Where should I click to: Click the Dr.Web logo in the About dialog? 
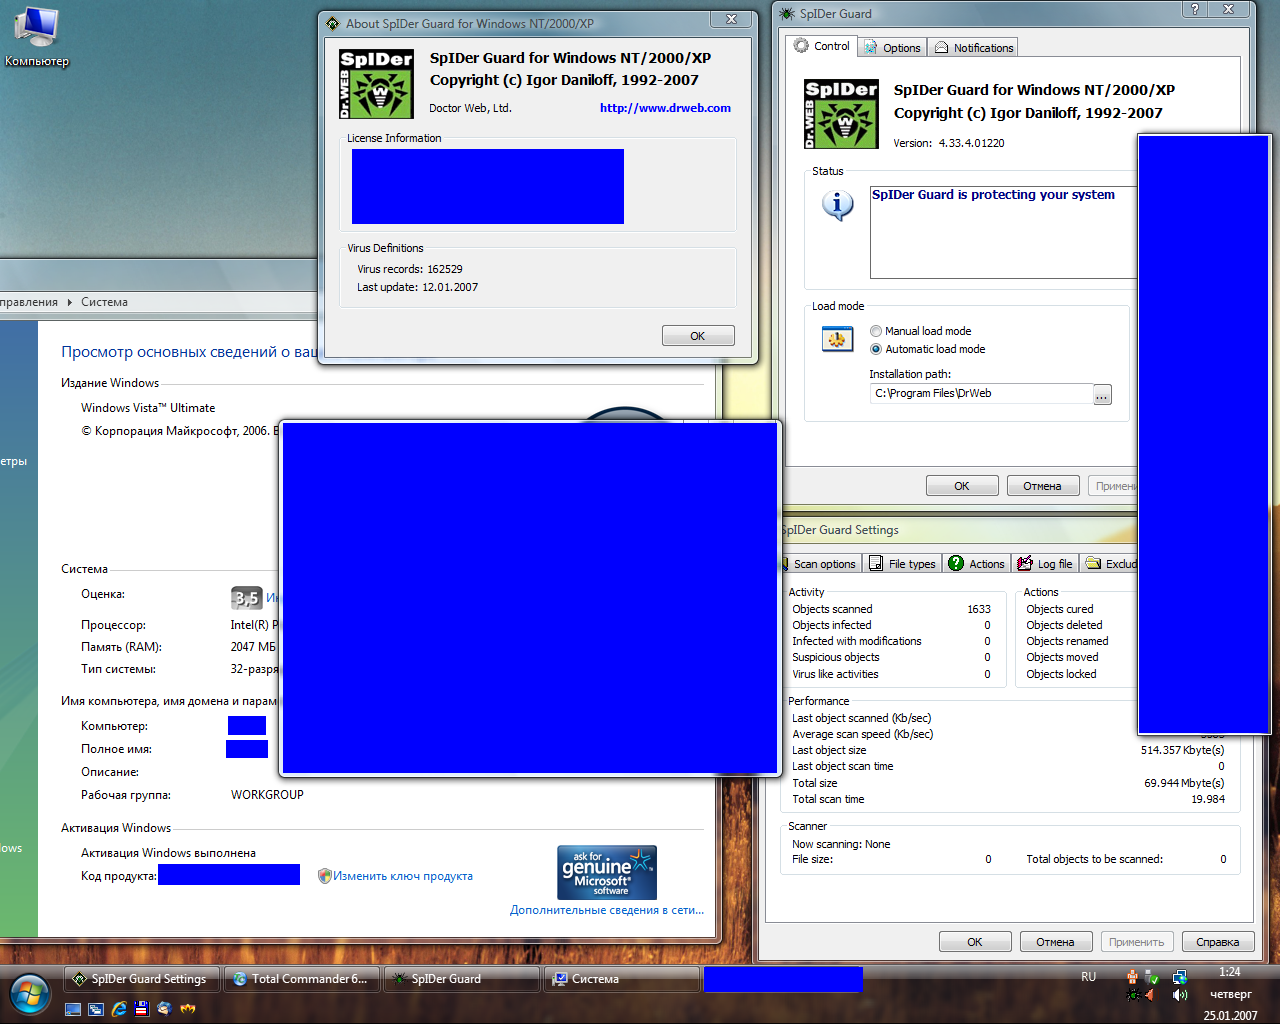click(376, 83)
